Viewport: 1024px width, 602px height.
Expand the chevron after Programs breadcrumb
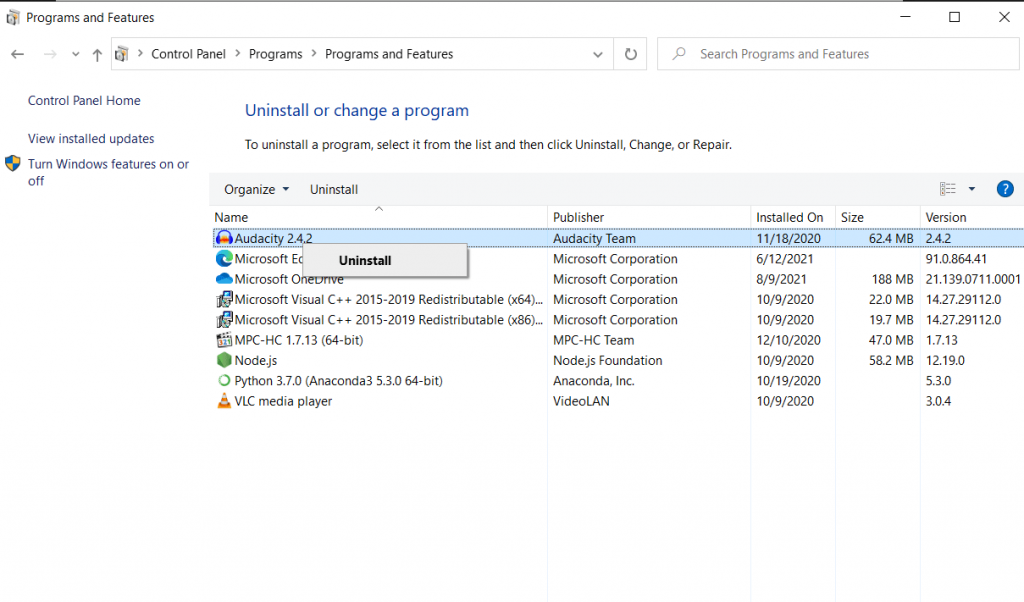(313, 54)
